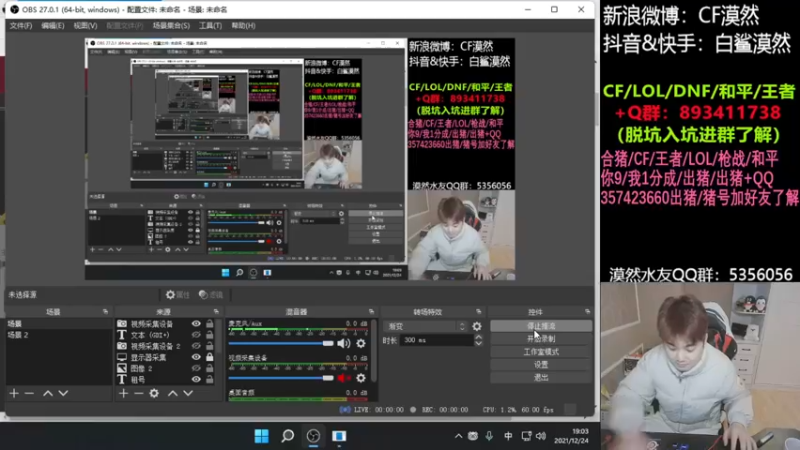Click the camera icon of 视频采集设备 source
The height and width of the screenshot is (450, 800).
[122, 323]
